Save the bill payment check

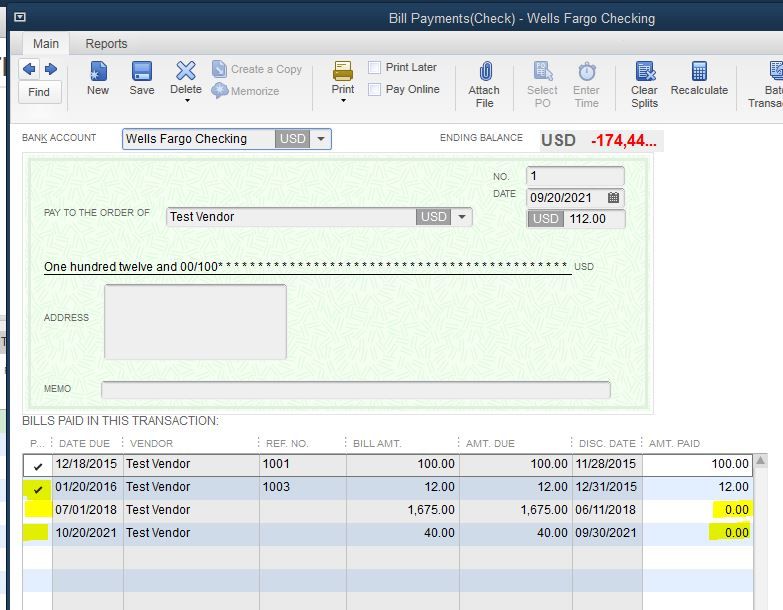(x=142, y=78)
